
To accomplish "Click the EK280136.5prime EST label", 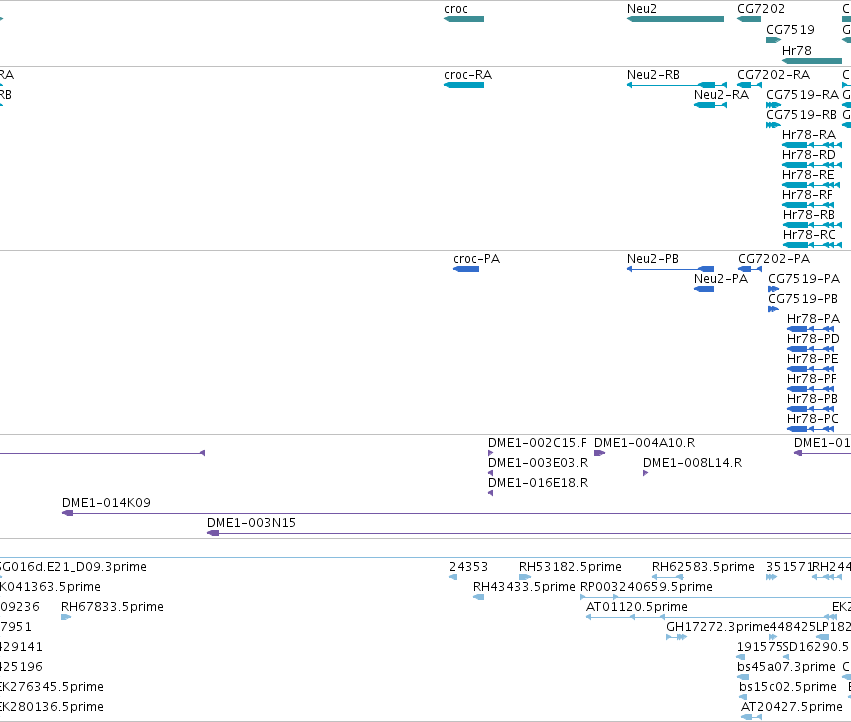I will pyautogui.click(x=52, y=707).
